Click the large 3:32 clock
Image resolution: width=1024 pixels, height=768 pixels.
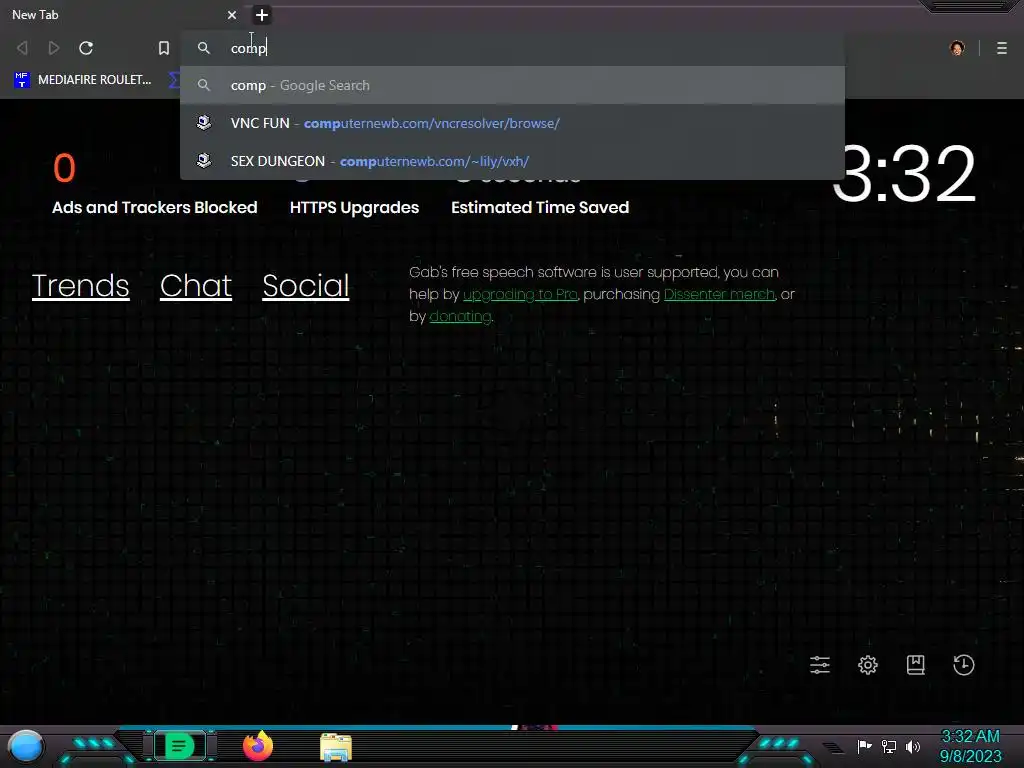[x=904, y=174]
